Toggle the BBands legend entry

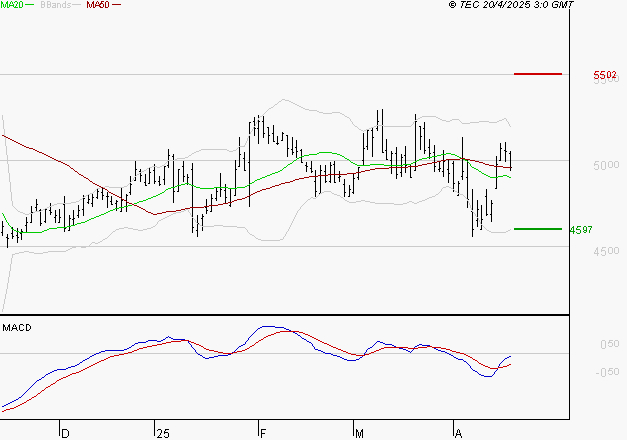coord(56,5)
